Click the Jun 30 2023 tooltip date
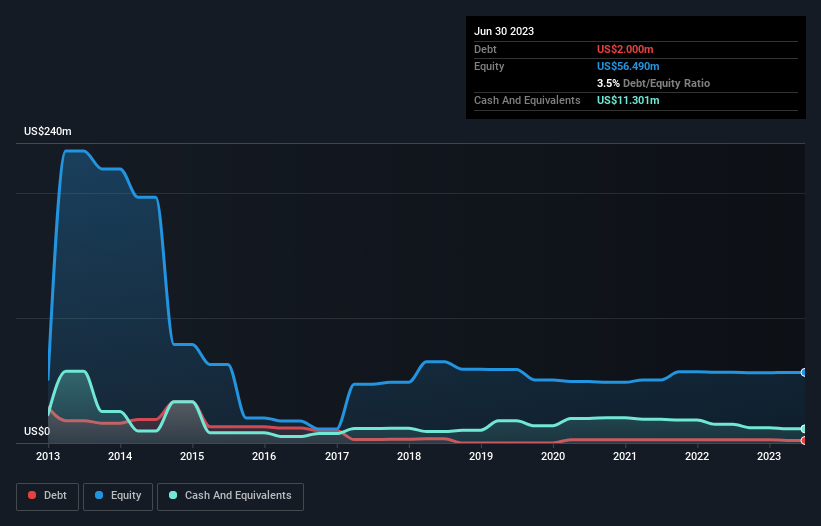 [504, 31]
